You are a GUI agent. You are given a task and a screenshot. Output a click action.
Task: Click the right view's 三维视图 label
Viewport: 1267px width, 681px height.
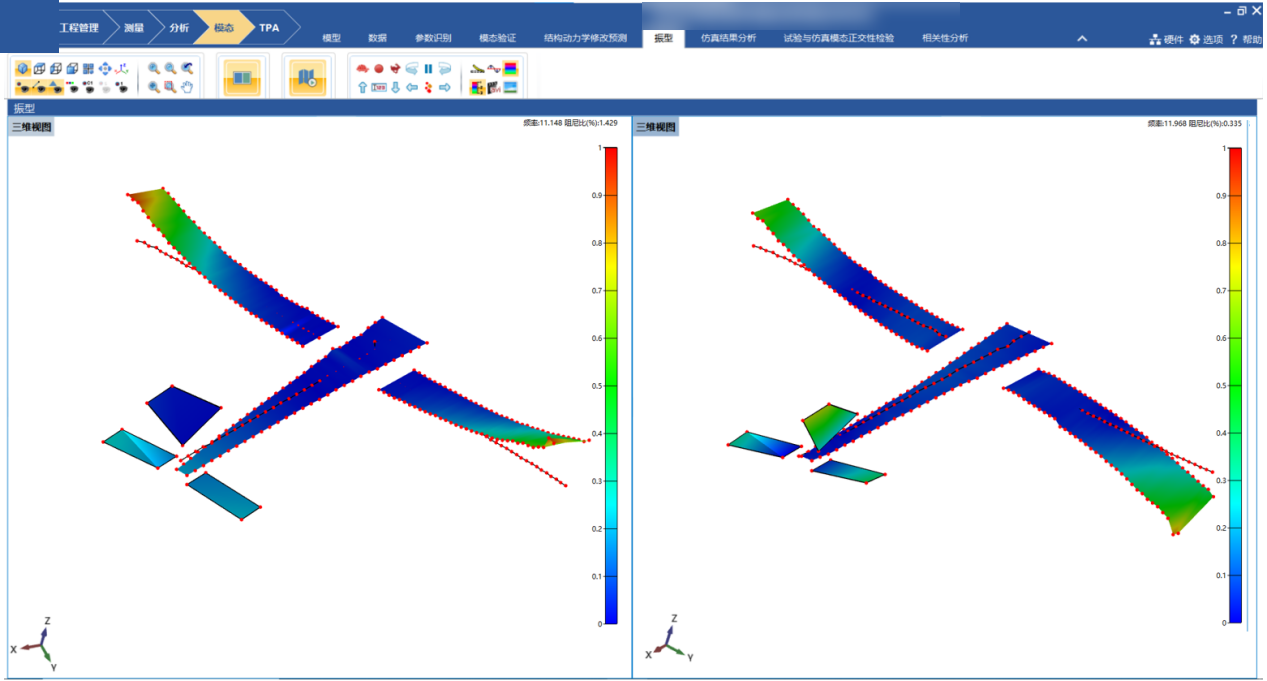click(x=656, y=127)
